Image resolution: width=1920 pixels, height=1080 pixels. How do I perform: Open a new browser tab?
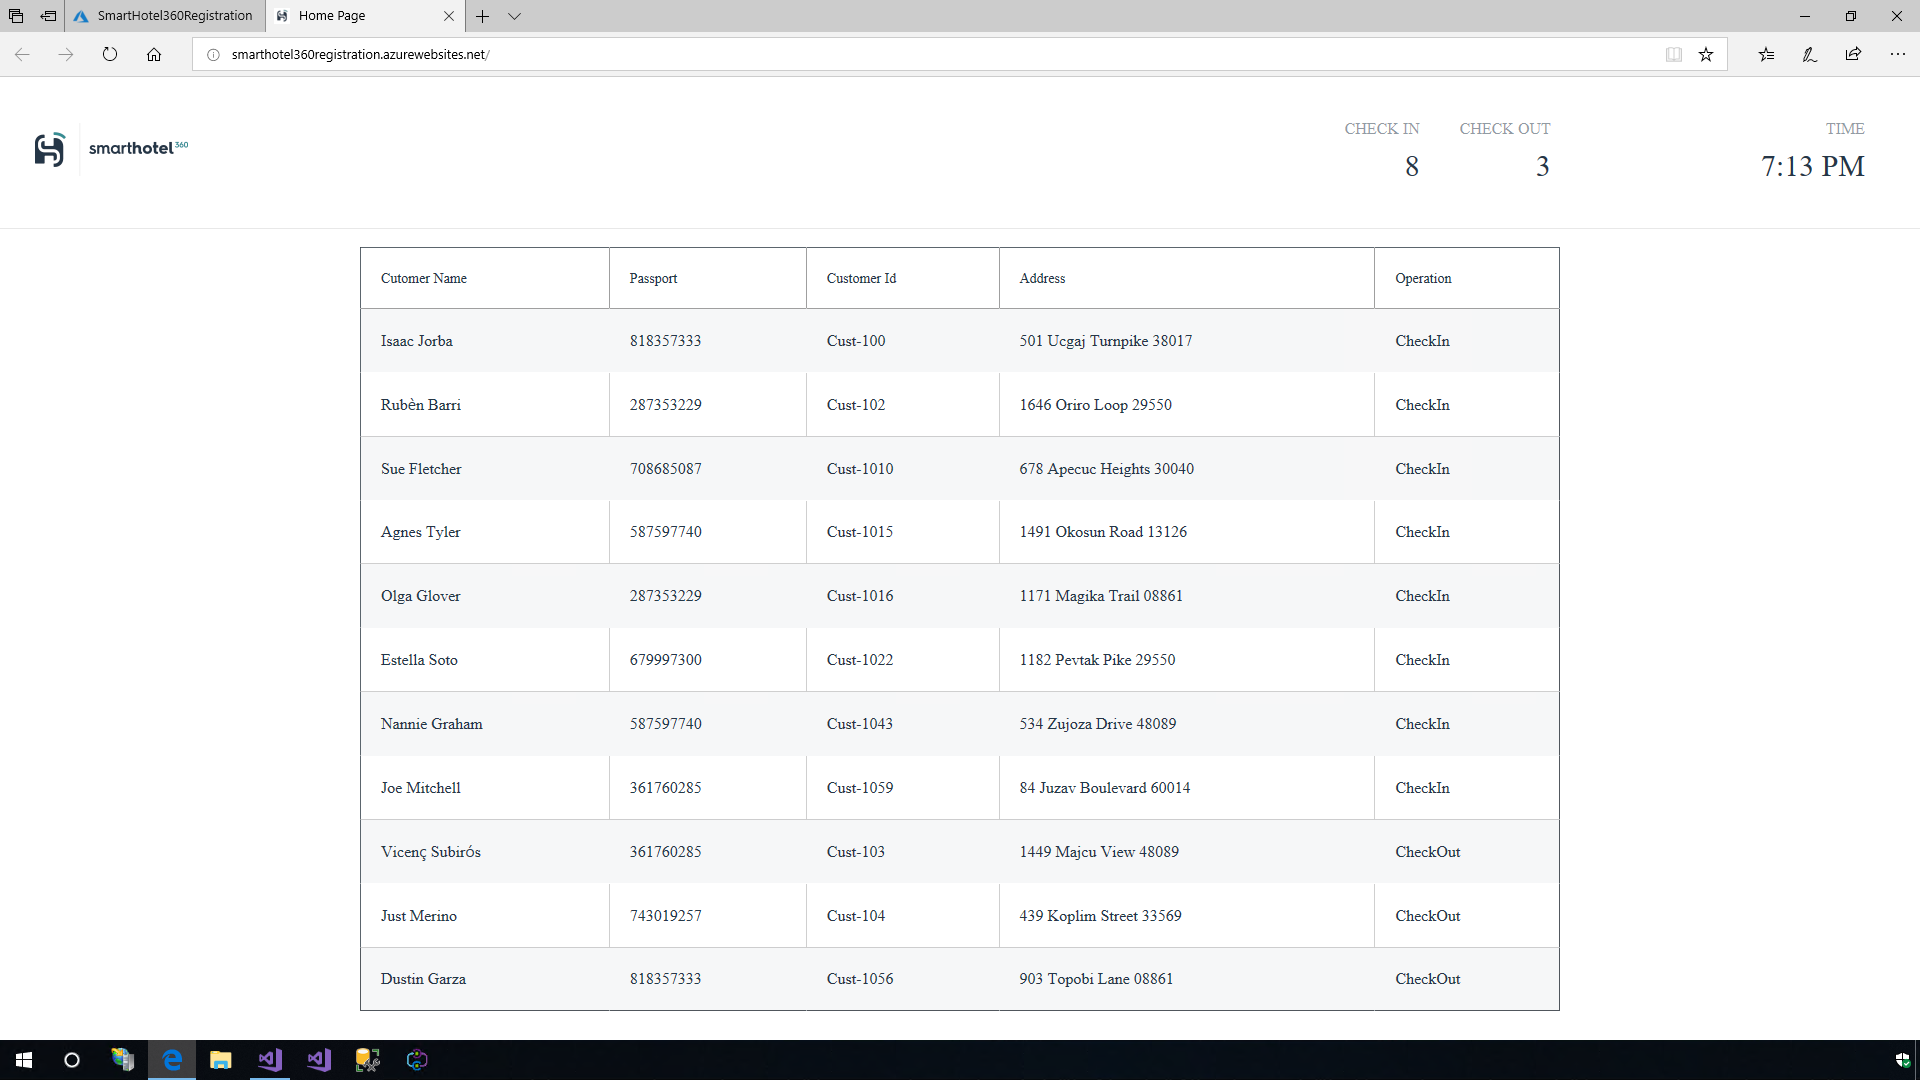click(x=482, y=16)
